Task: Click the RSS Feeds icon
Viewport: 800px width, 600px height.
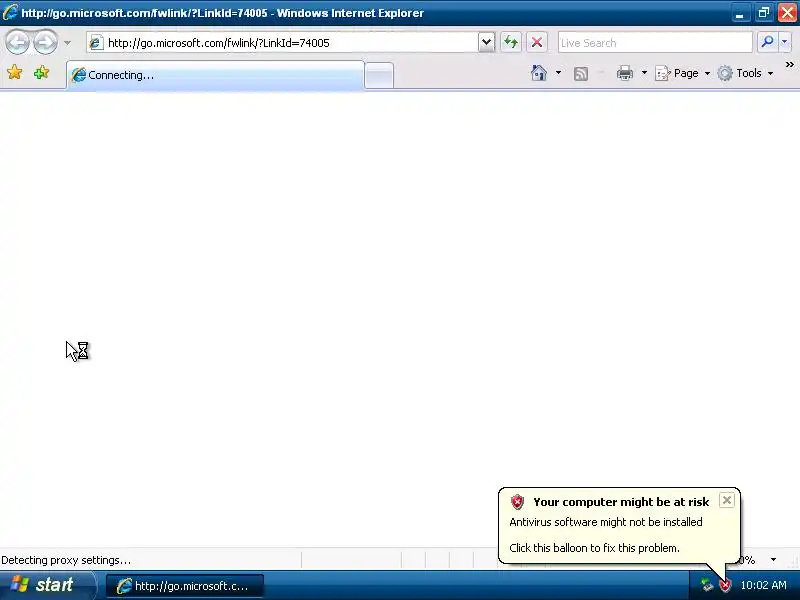Action: coord(581,73)
